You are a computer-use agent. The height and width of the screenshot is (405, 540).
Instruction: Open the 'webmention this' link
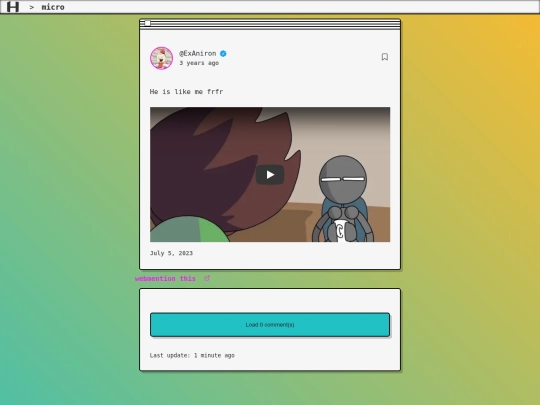pyautogui.click(x=165, y=279)
